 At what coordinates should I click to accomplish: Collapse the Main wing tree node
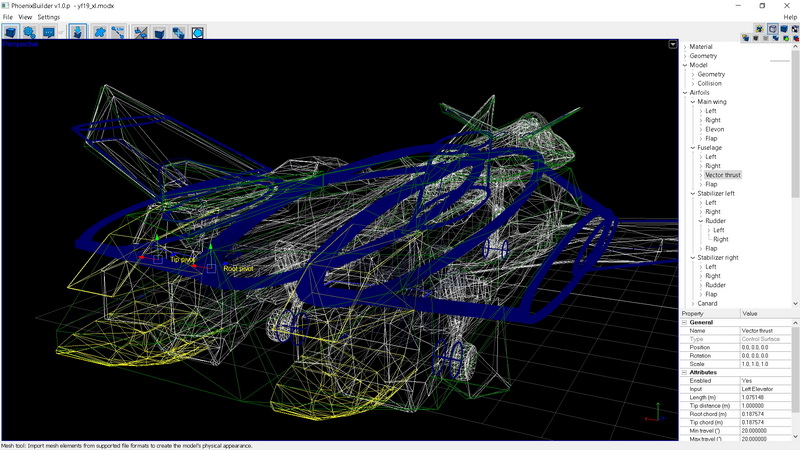click(692, 101)
